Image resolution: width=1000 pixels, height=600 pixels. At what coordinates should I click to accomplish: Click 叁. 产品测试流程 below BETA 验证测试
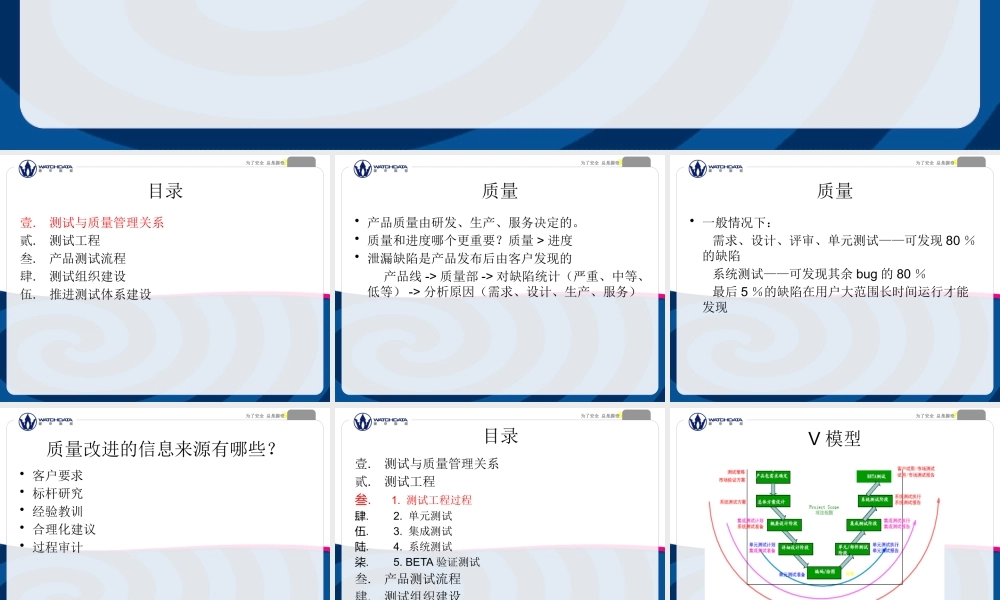pyautogui.click(x=408, y=578)
